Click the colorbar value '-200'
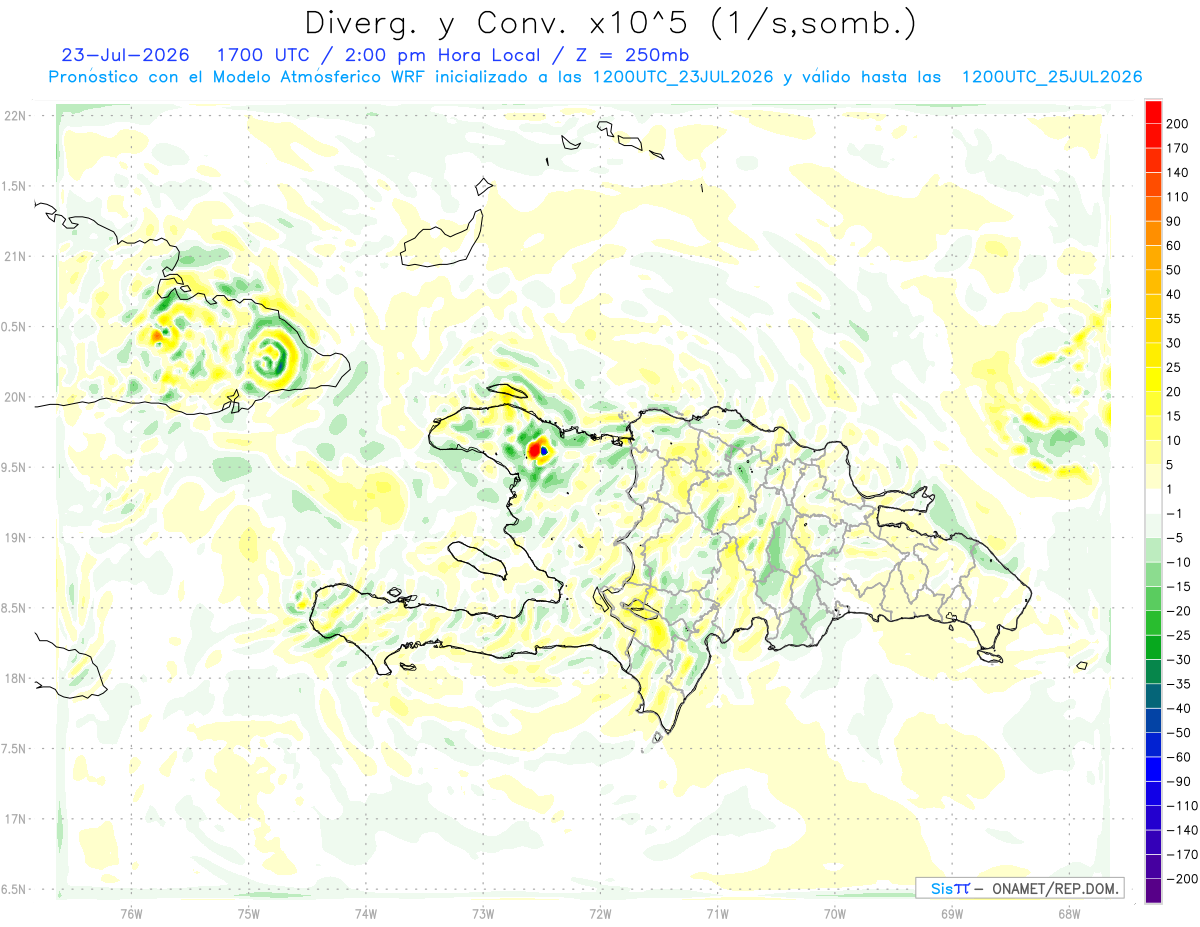The height and width of the screenshot is (927, 1200). (x=1181, y=879)
